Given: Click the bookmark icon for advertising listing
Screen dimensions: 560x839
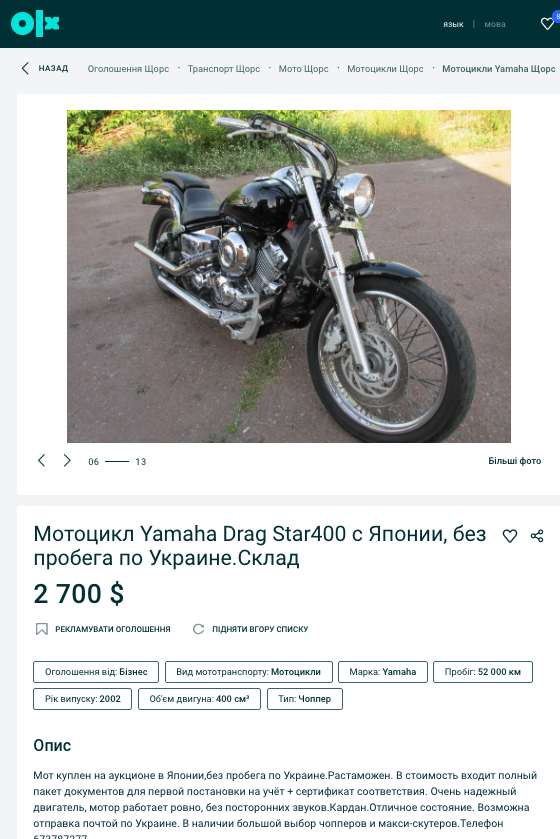Looking at the screenshot, I should (x=42, y=629).
